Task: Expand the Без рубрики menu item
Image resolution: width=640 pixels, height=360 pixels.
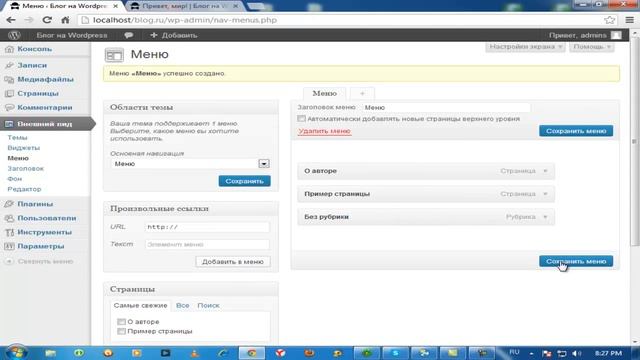Action: [x=545, y=217]
